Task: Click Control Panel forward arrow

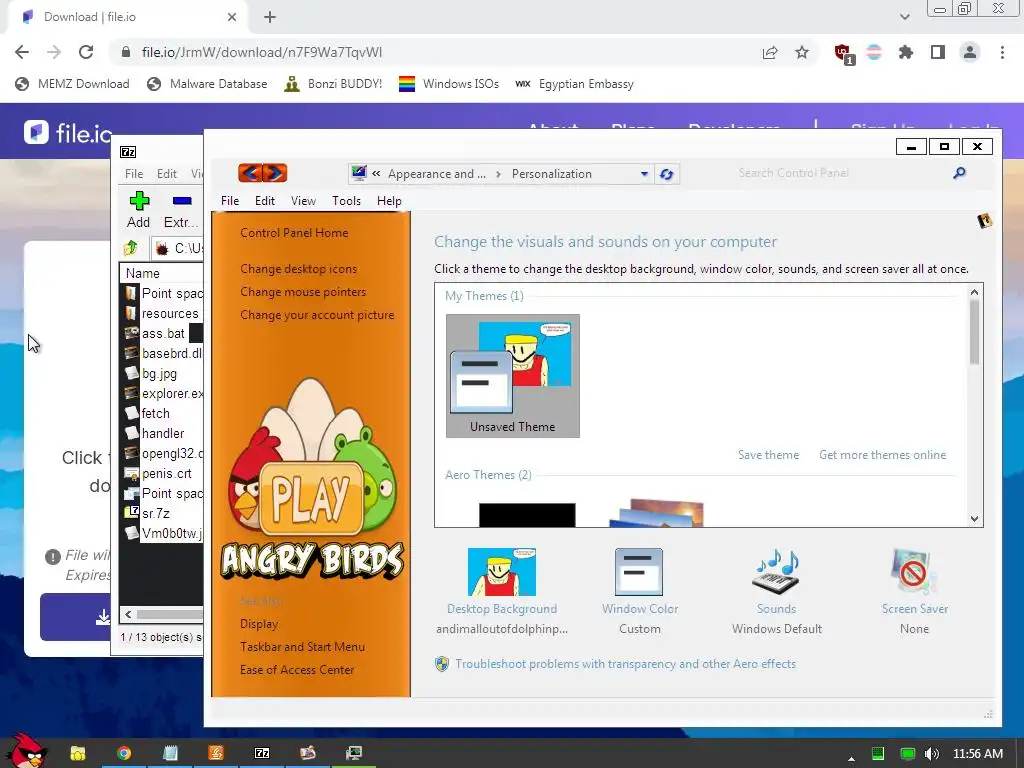Action: pos(275,173)
